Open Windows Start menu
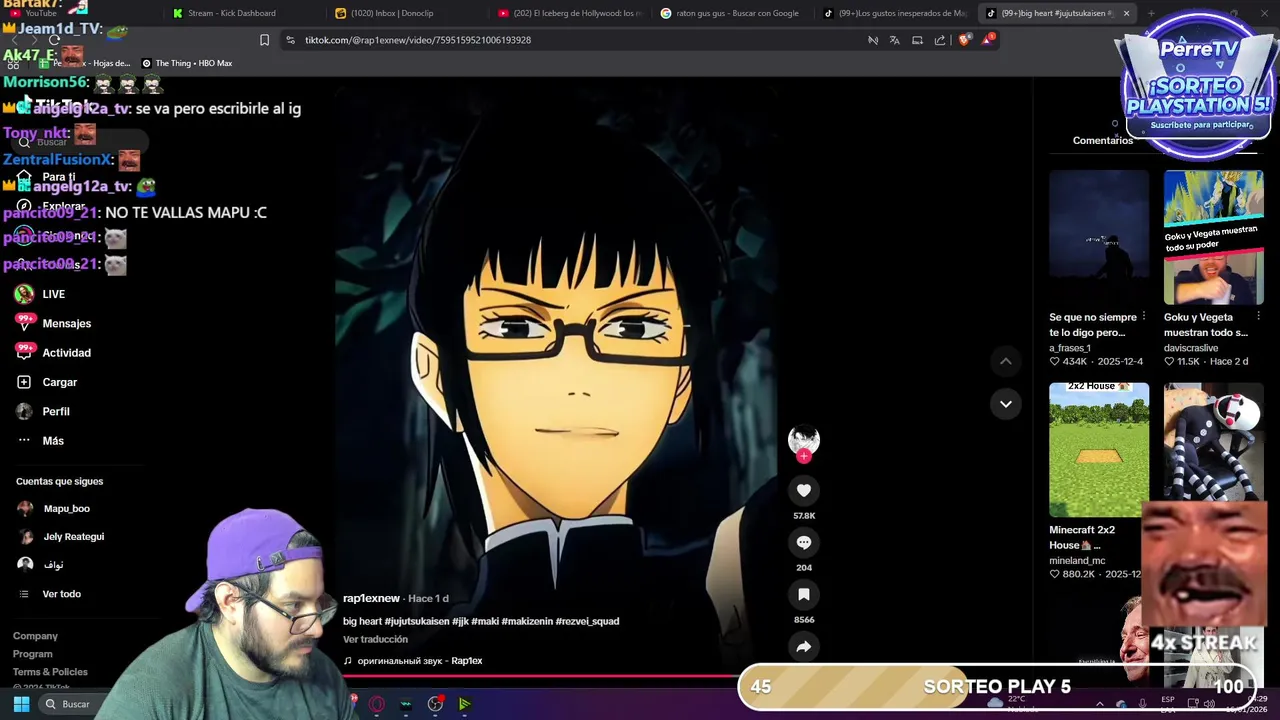Image resolution: width=1280 pixels, height=720 pixels. [21, 704]
